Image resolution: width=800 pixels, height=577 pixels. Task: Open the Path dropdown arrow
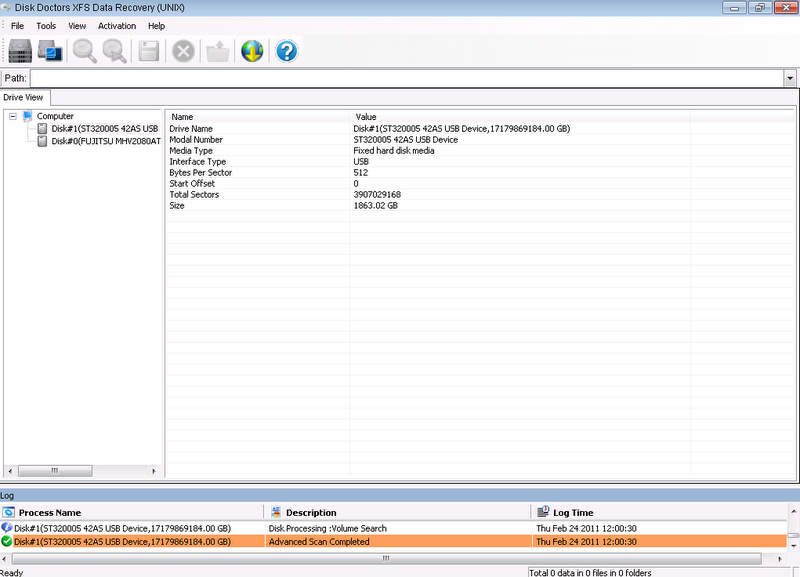(790, 78)
